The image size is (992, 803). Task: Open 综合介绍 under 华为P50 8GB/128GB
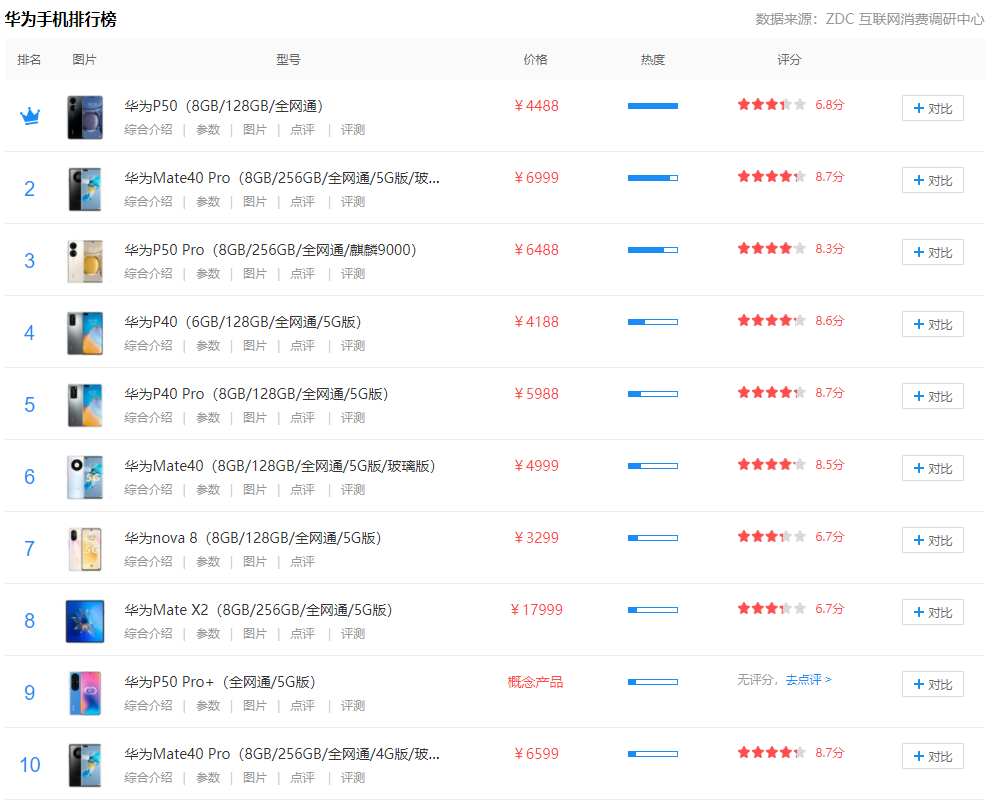[x=148, y=130]
